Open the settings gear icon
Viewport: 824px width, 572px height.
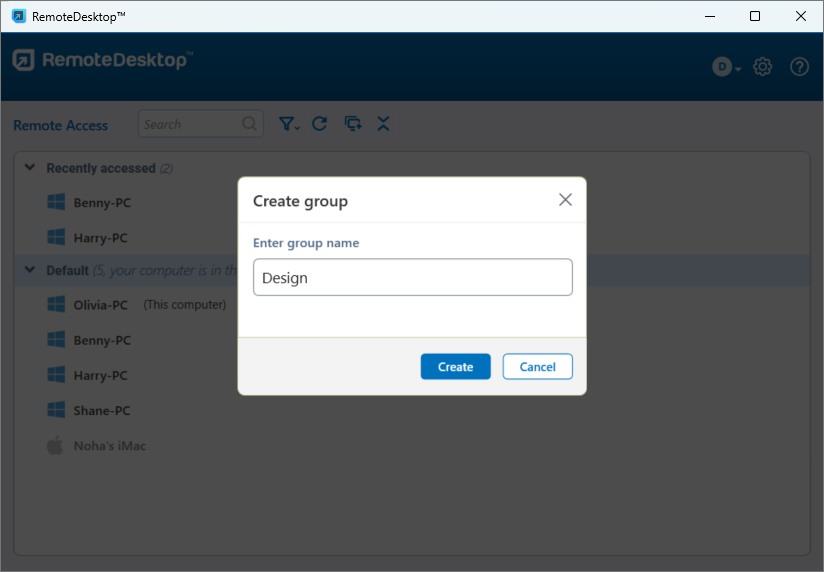tap(763, 67)
